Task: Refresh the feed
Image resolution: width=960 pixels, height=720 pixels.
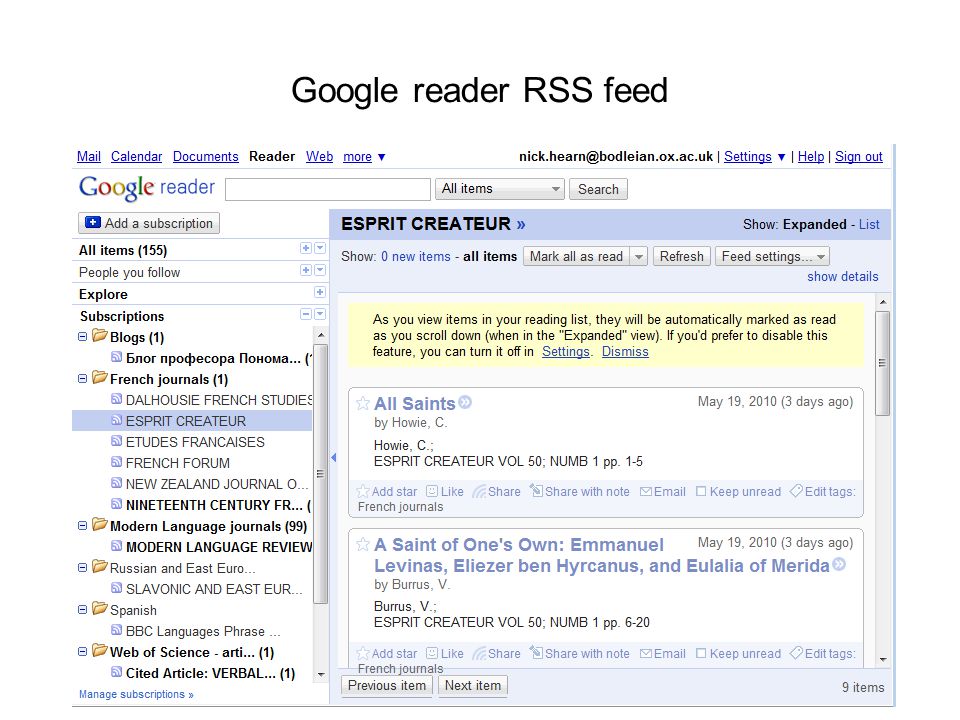Action: 681,257
